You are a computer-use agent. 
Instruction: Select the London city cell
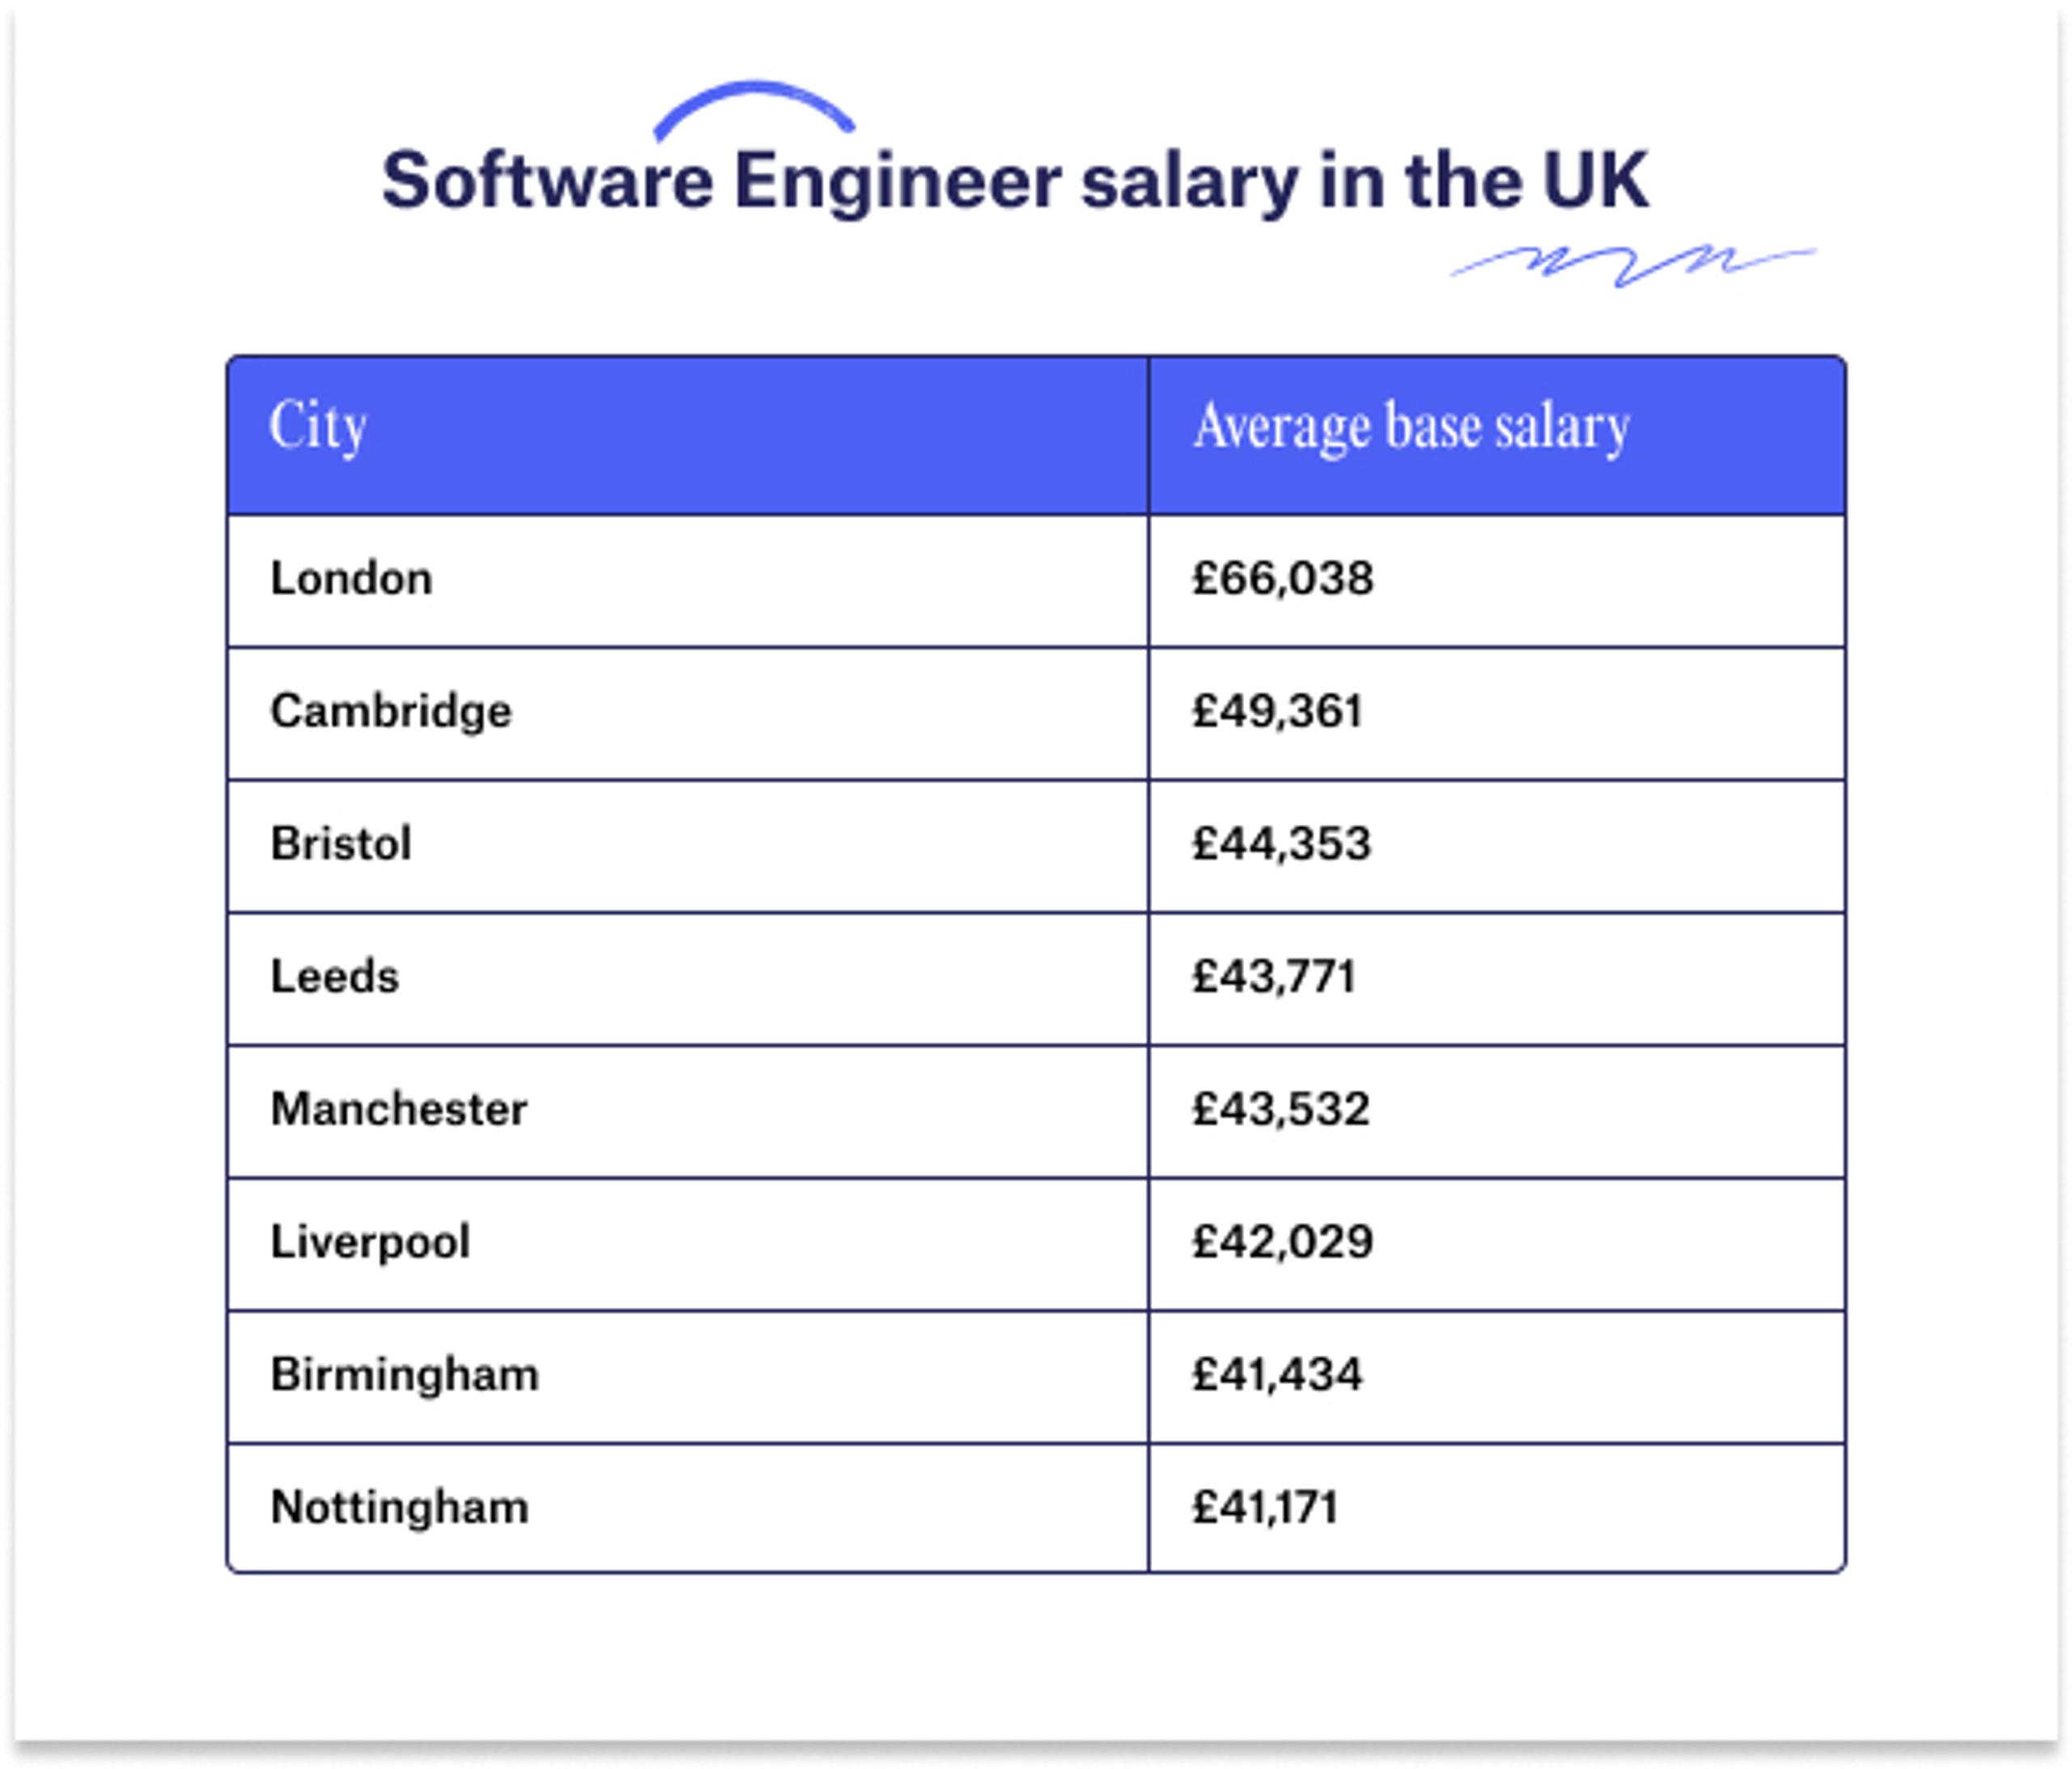688,581
